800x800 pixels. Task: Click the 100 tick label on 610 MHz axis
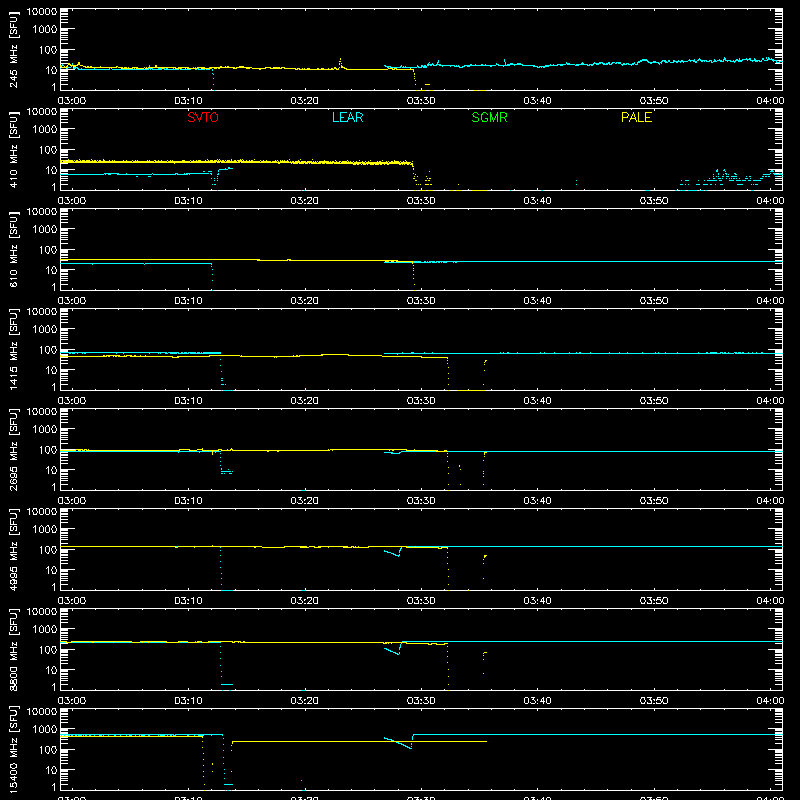click(x=48, y=250)
